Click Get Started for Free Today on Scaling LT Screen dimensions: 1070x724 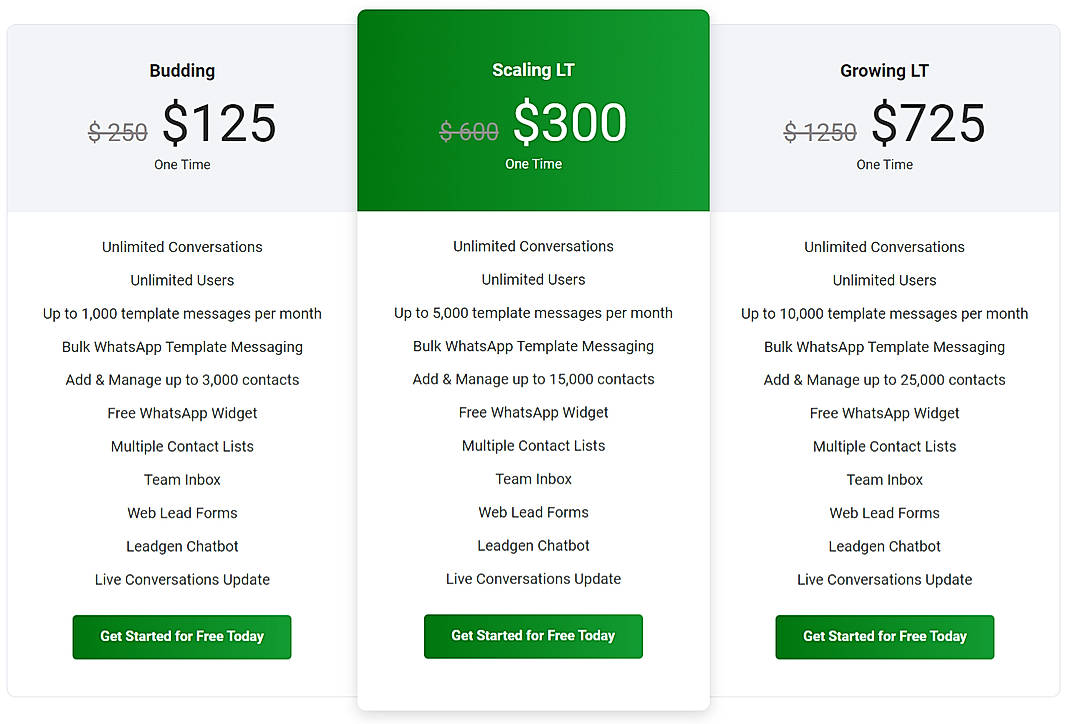tap(533, 636)
